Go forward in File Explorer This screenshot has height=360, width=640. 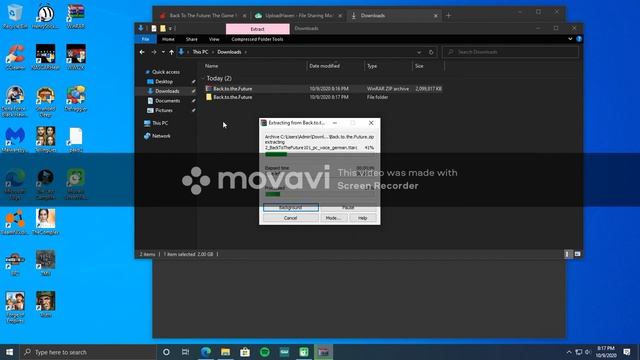[x=153, y=52]
